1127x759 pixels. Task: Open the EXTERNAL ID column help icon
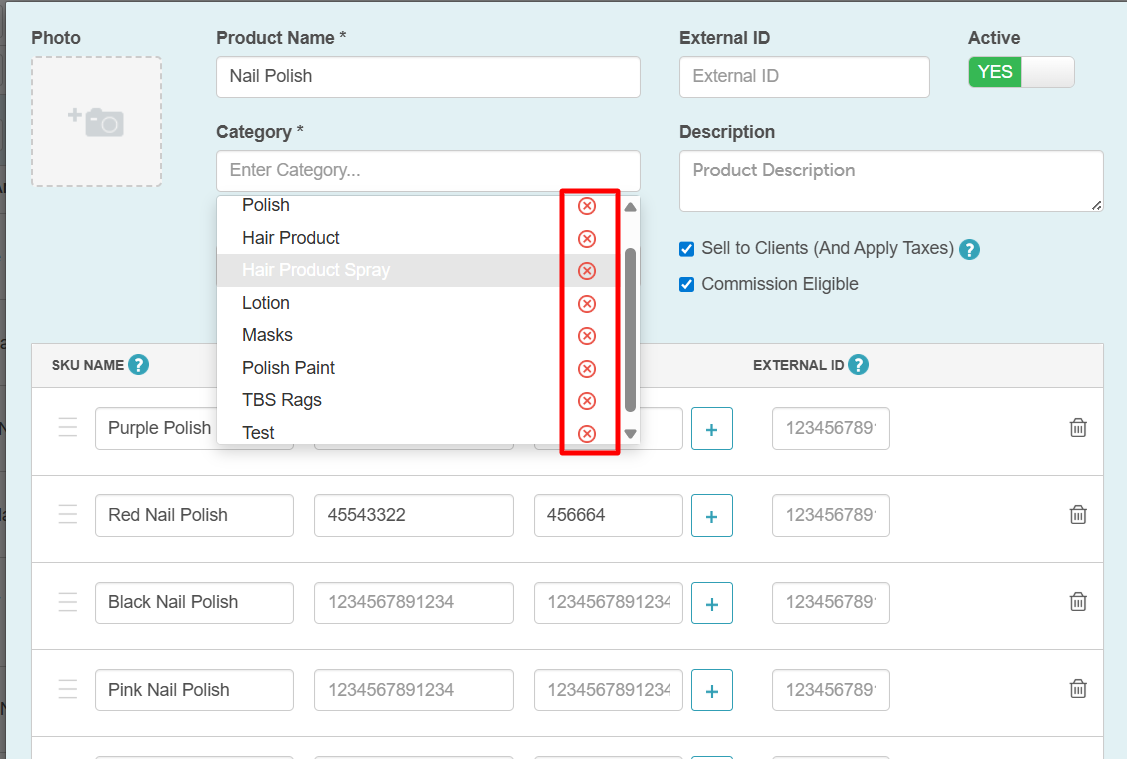[858, 365]
